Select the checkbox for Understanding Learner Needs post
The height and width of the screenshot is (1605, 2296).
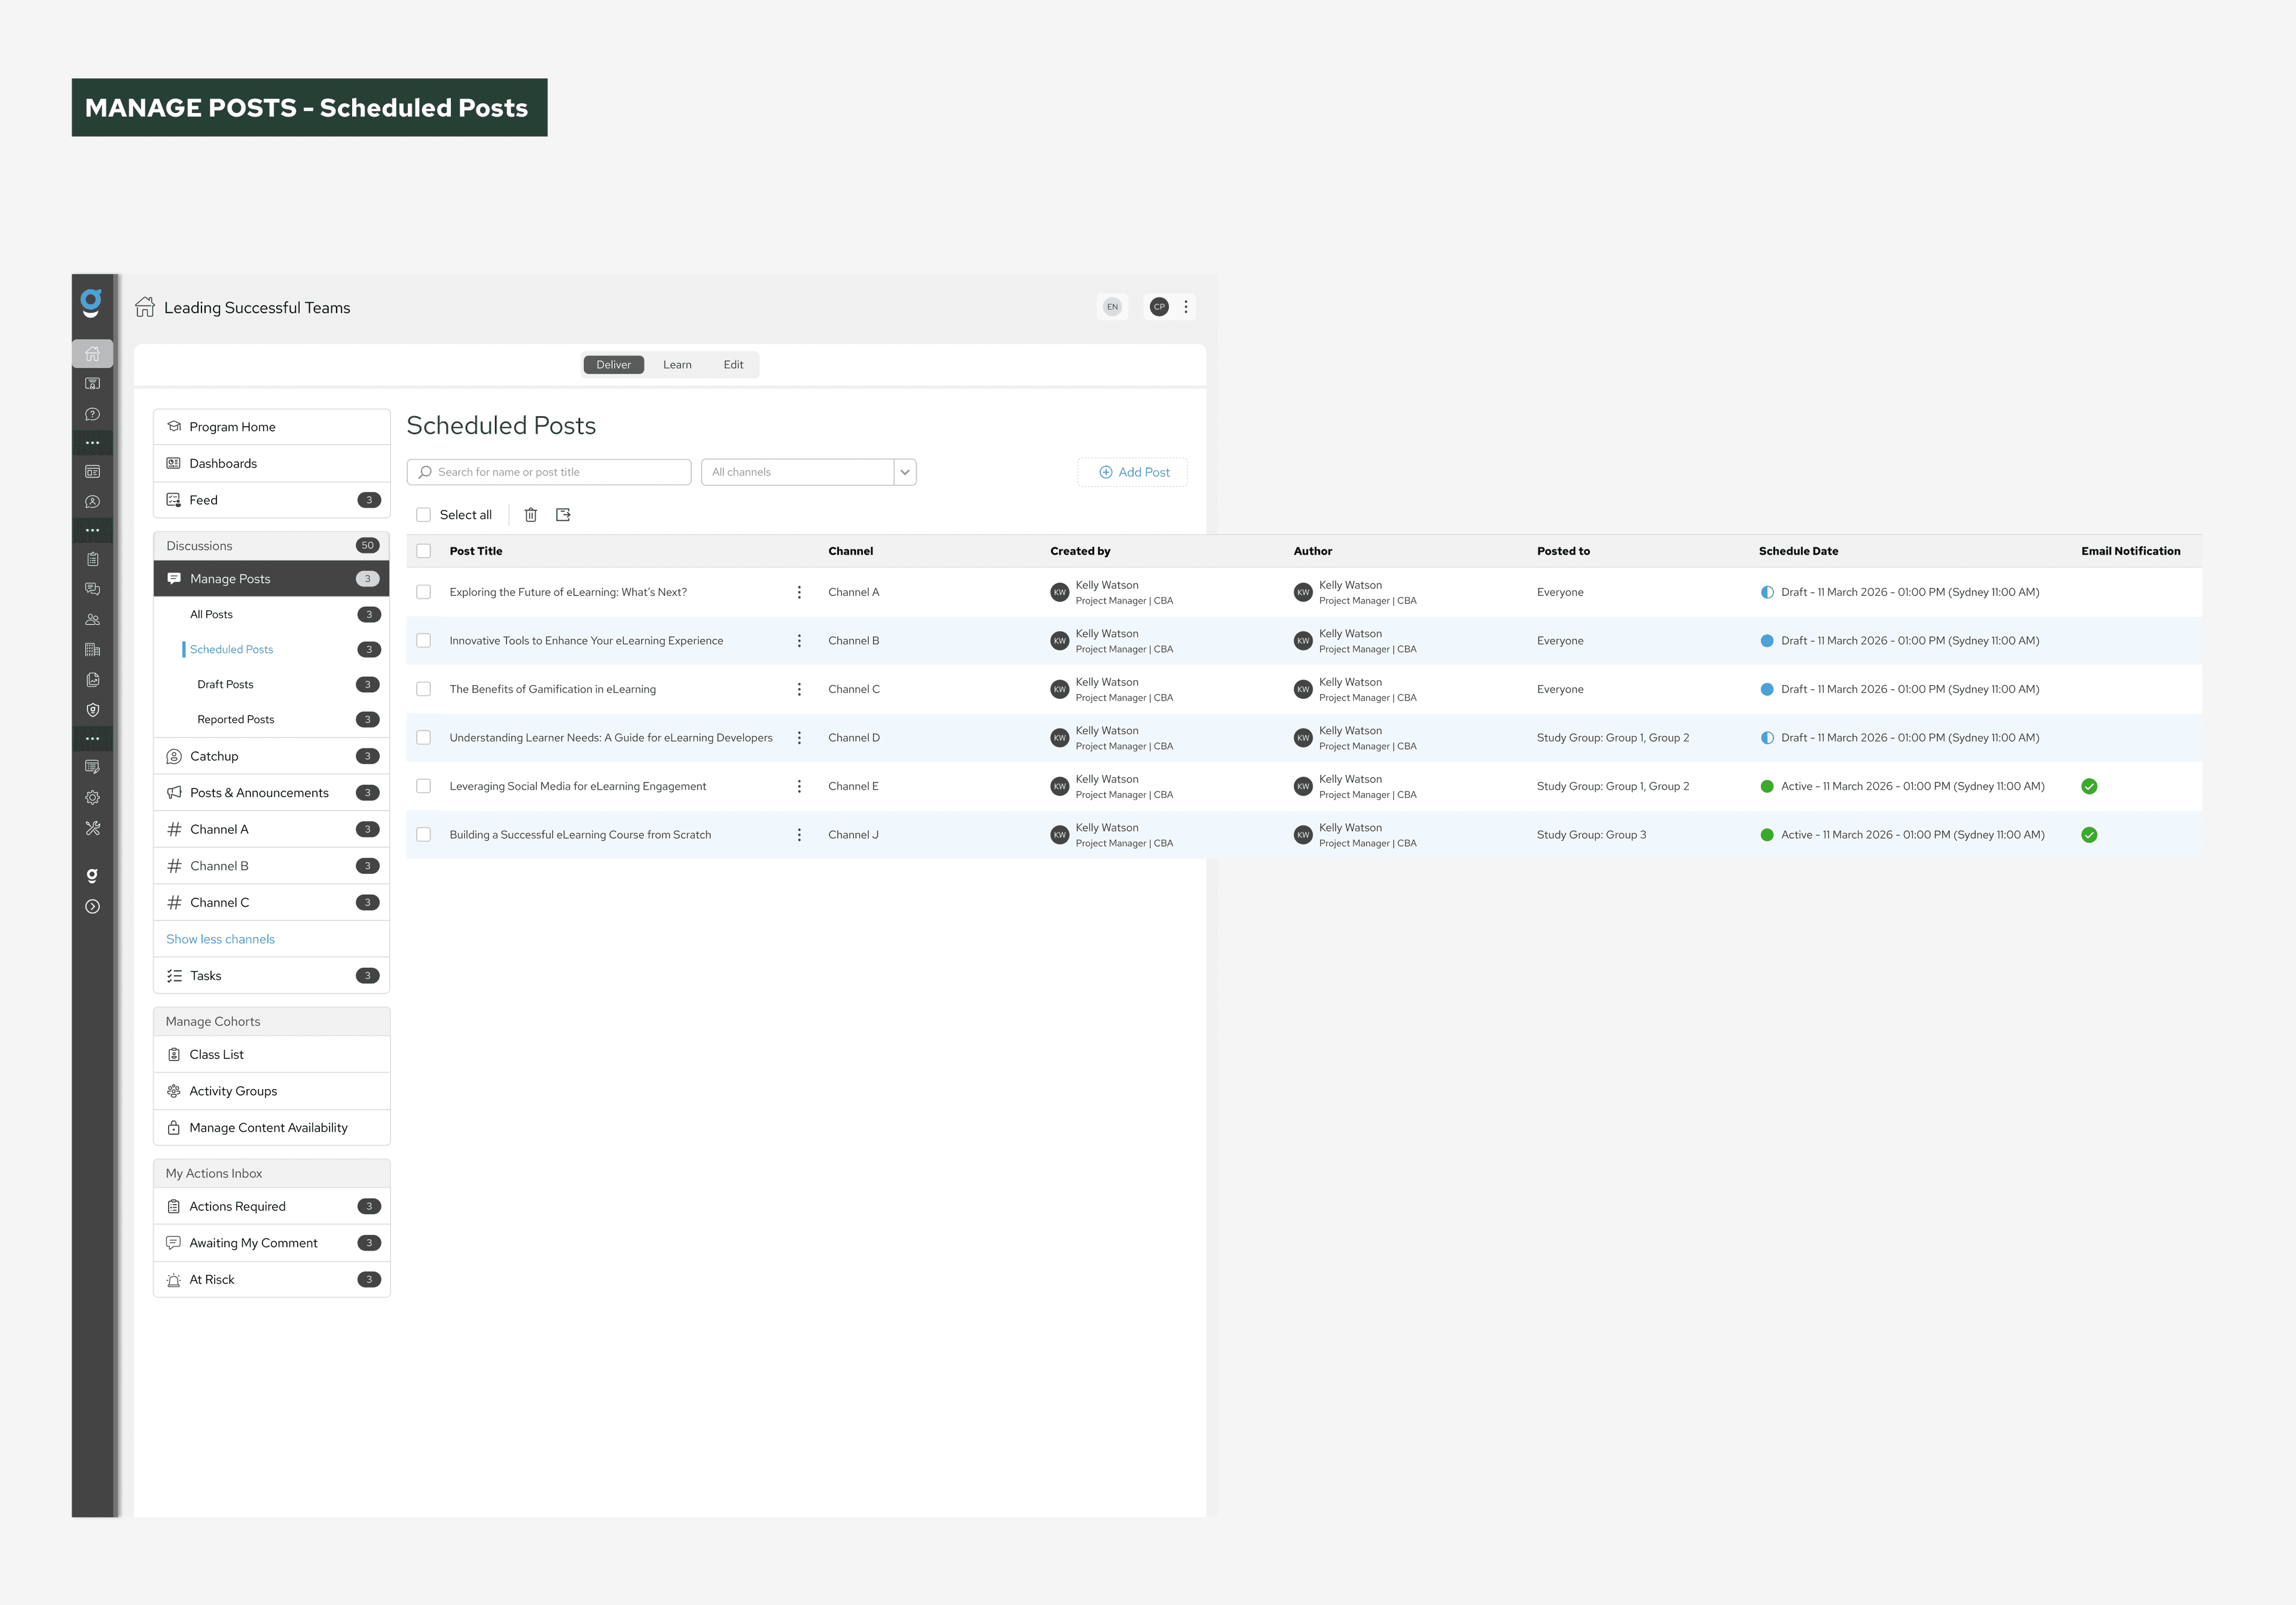pos(424,738)
